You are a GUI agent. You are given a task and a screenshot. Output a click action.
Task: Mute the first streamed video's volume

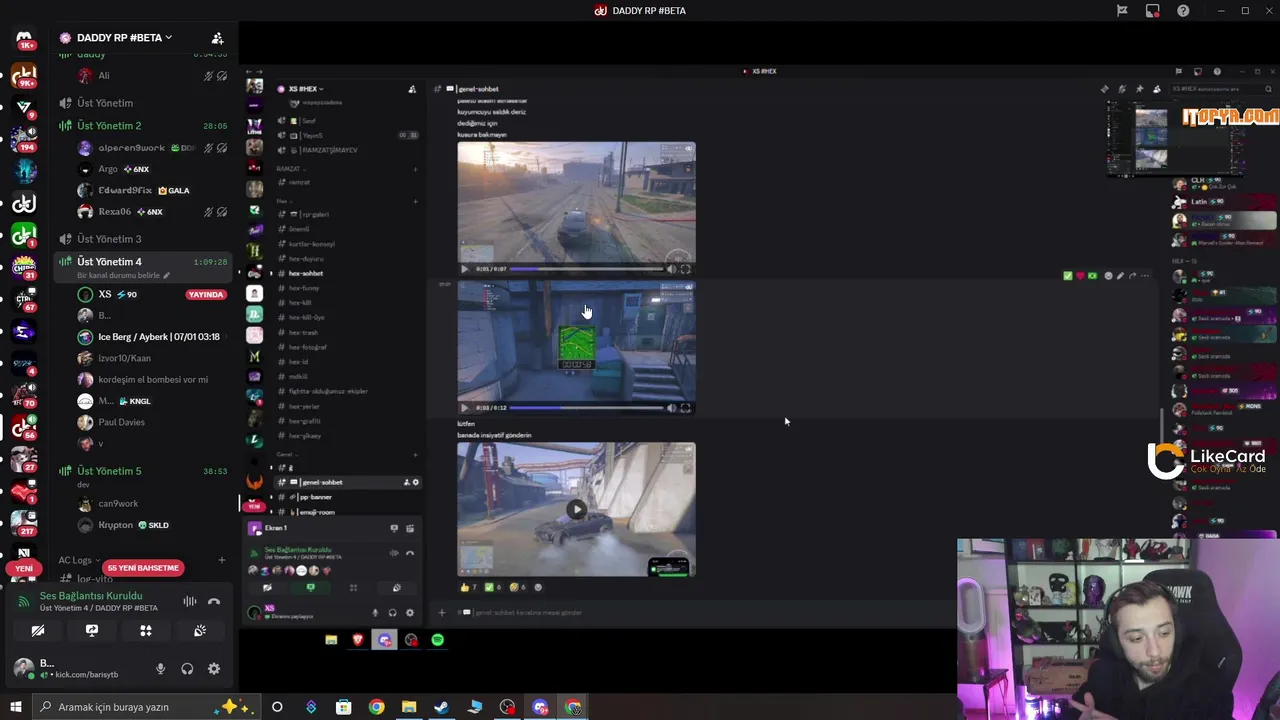[671, 269]
